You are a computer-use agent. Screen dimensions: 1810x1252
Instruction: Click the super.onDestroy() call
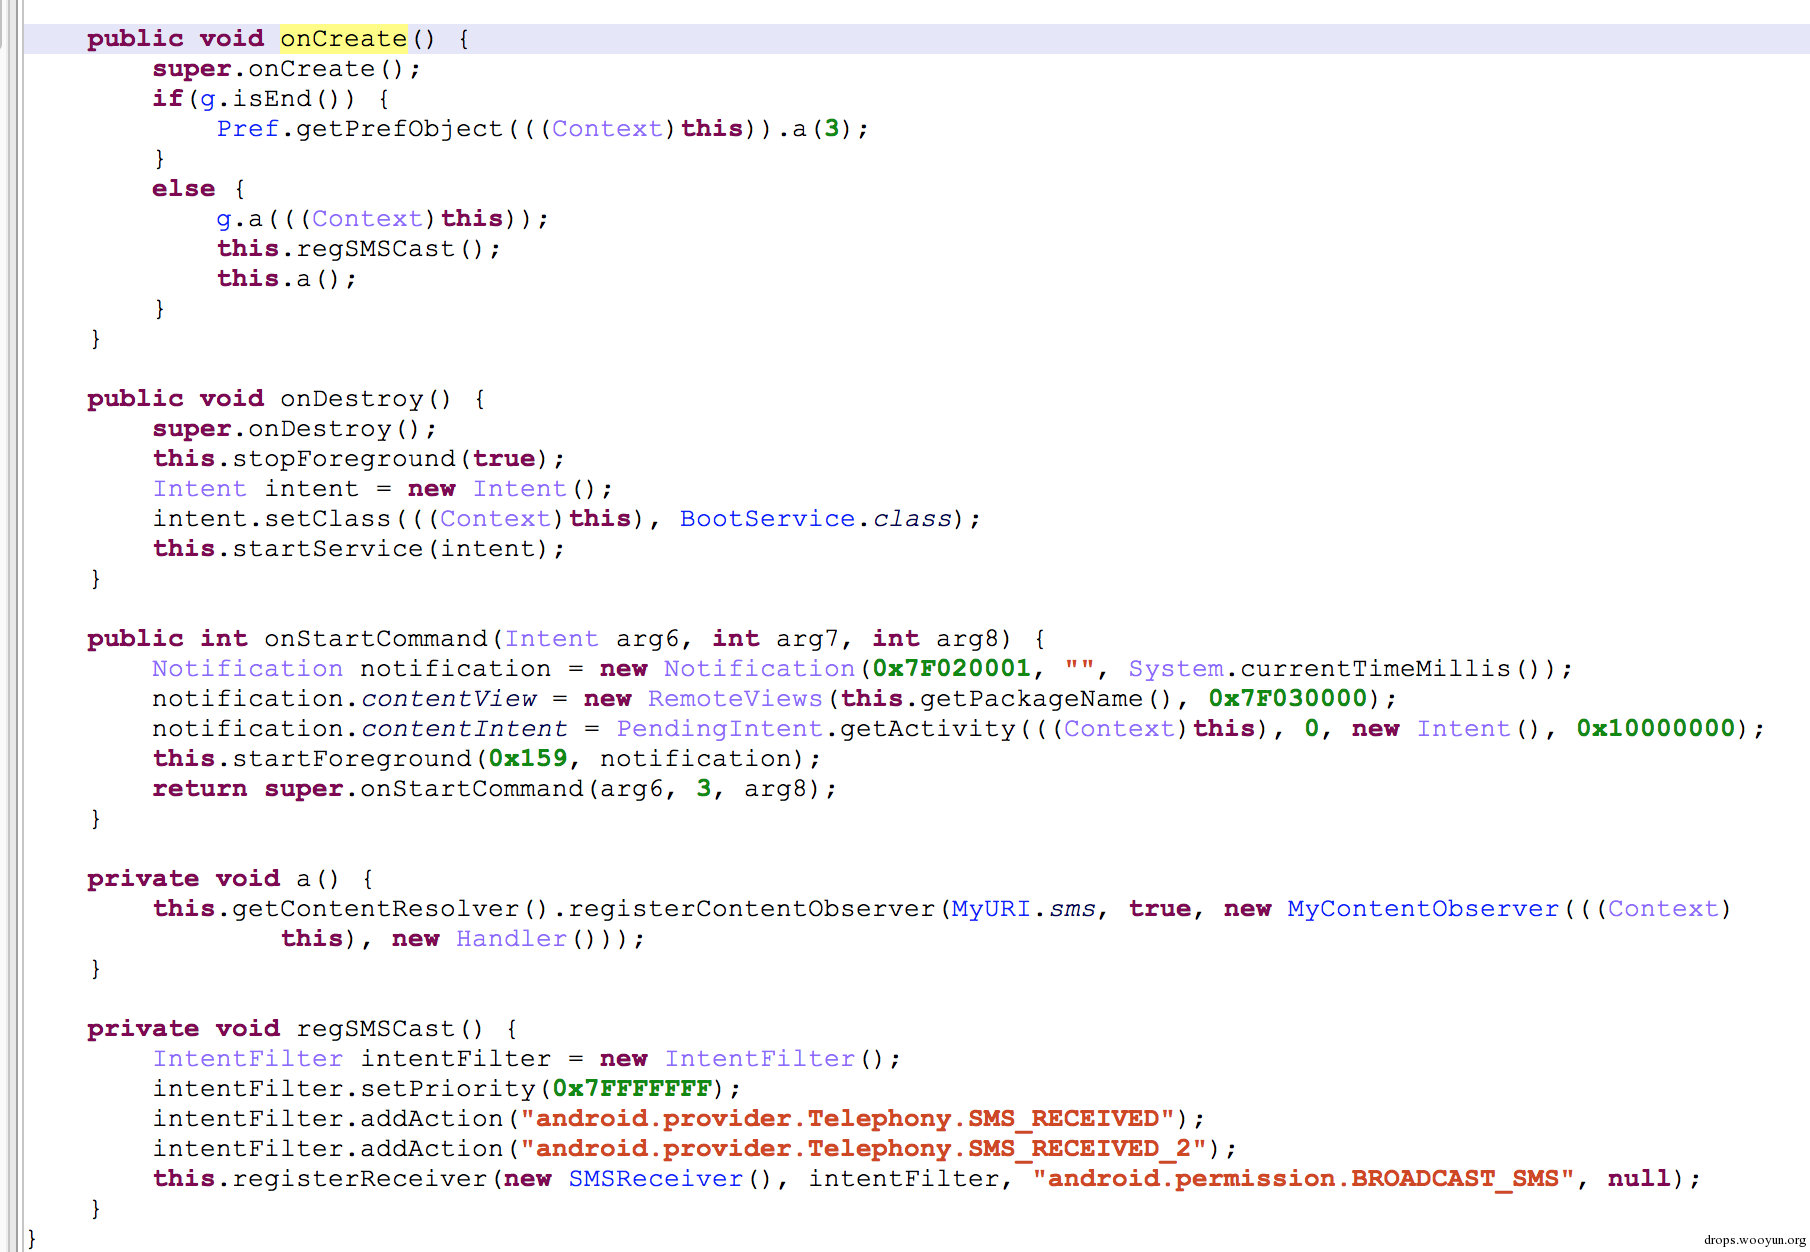point(295,429)
